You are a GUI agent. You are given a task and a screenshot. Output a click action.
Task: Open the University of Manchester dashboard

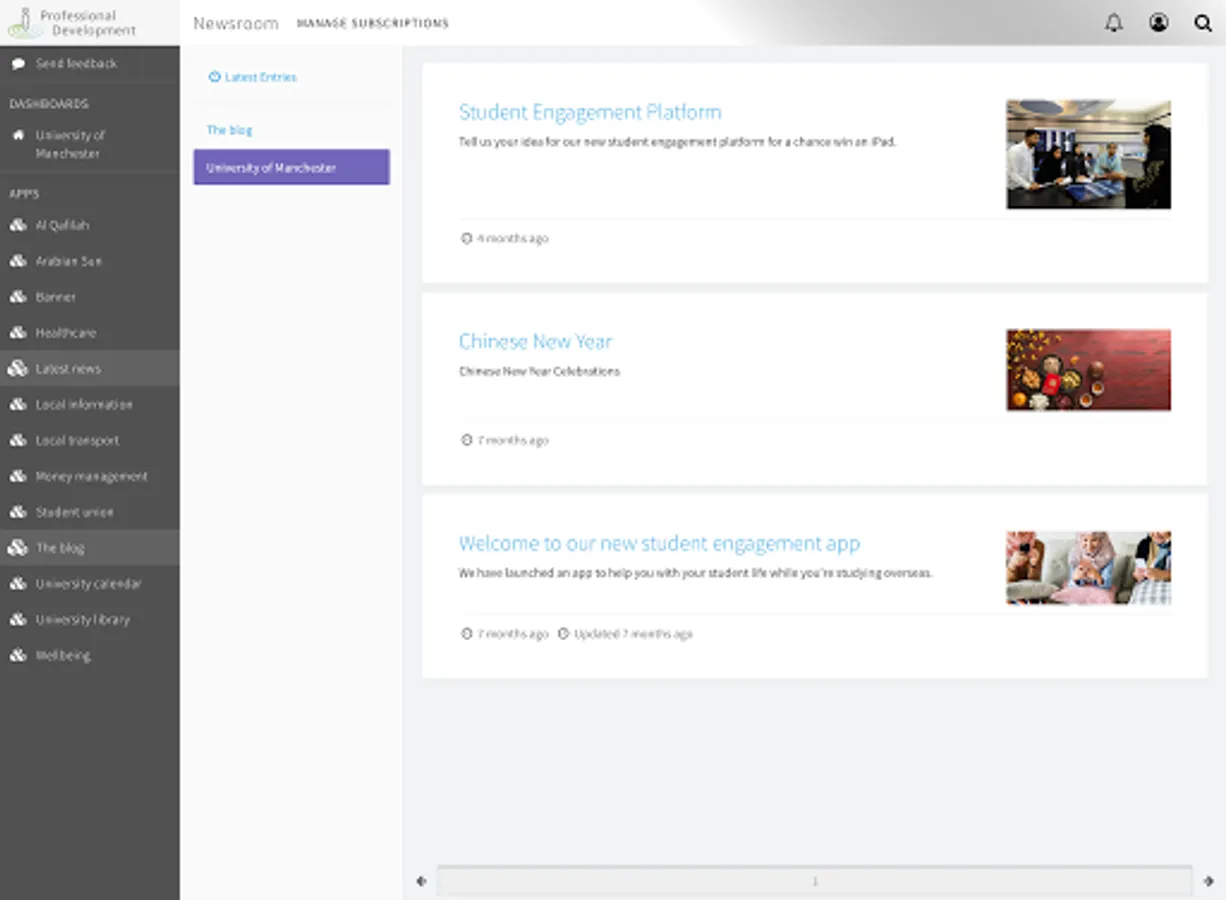(x=63, y=144)
